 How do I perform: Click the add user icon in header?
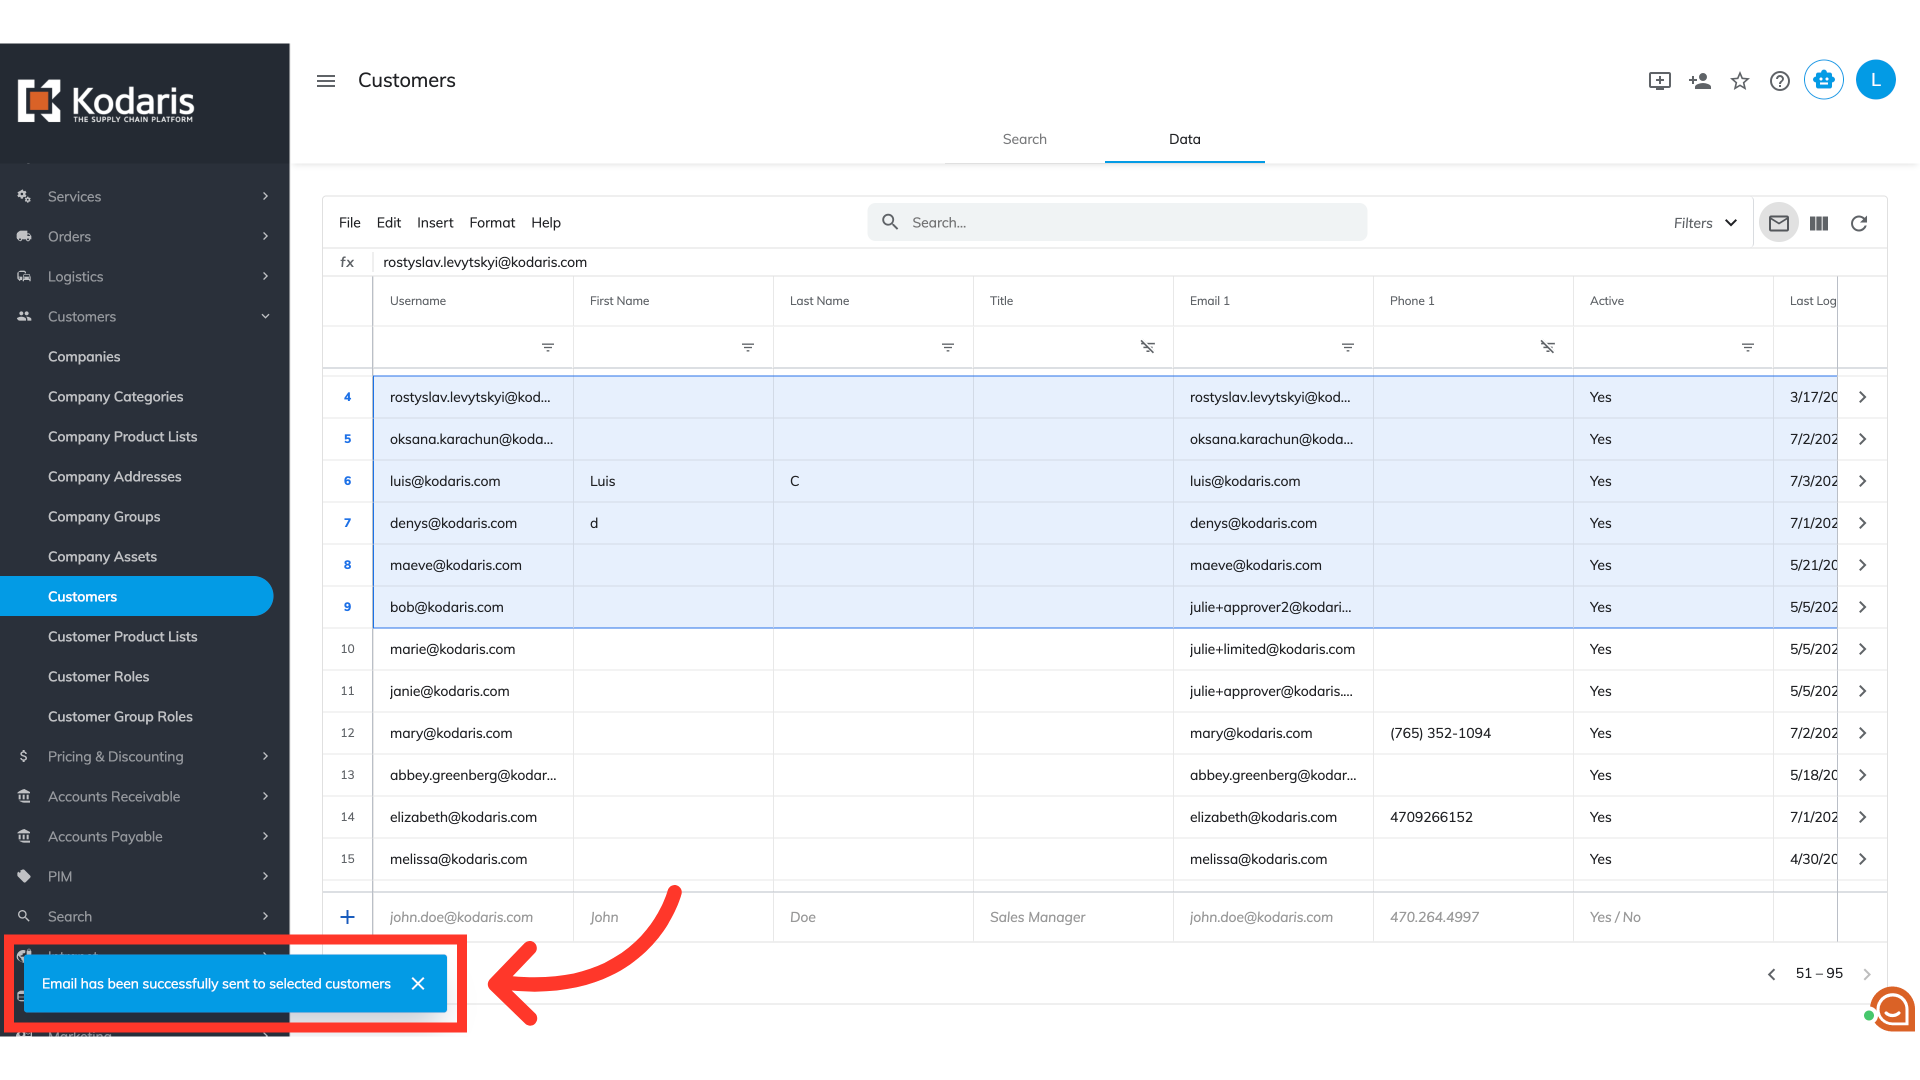[x=1700, y=81]
